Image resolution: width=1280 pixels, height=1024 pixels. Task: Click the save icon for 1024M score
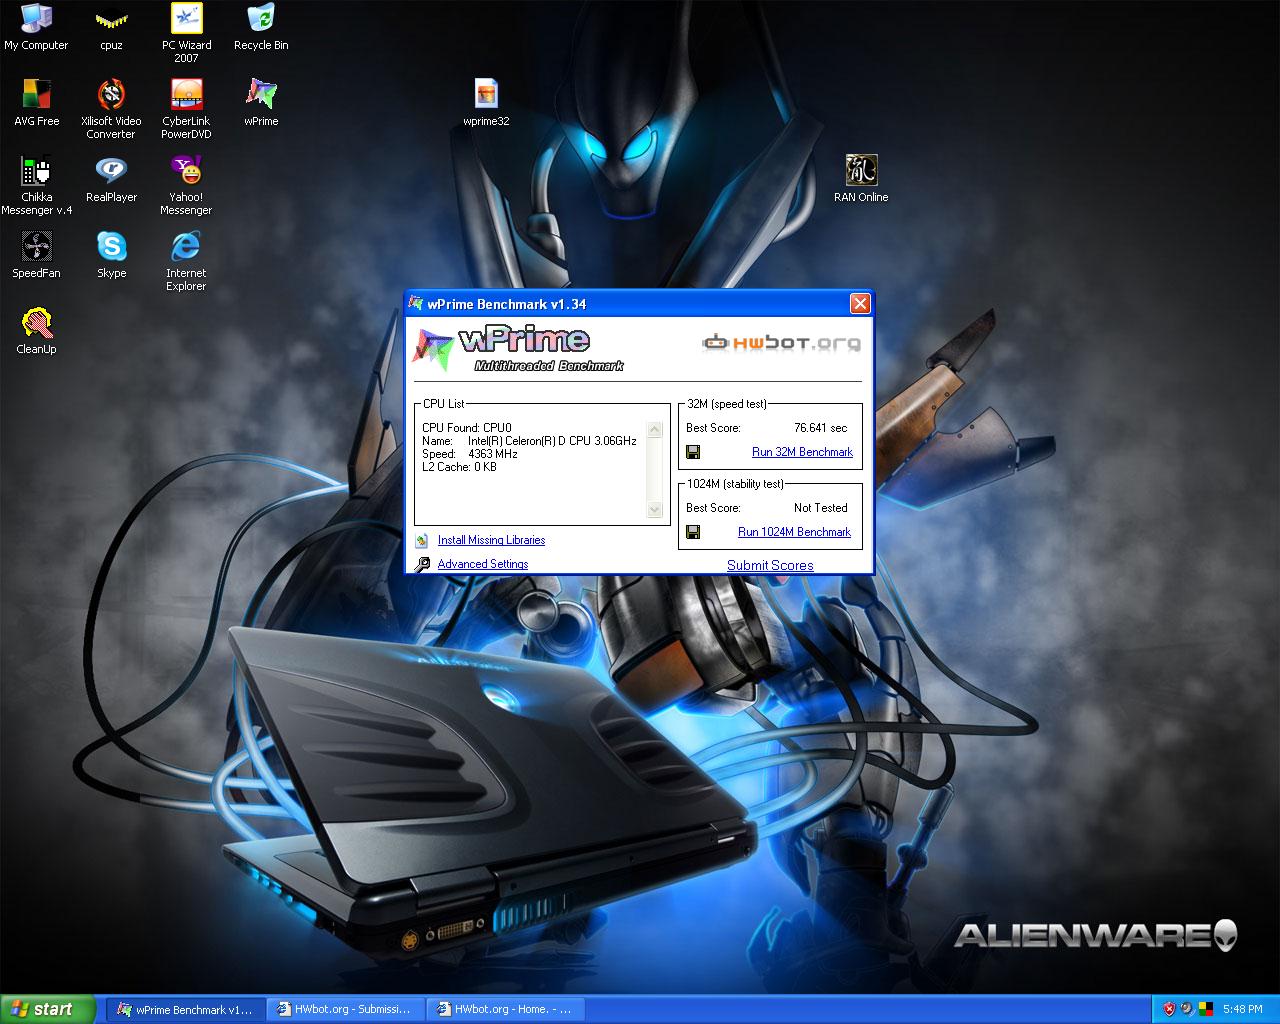[693, 532]
